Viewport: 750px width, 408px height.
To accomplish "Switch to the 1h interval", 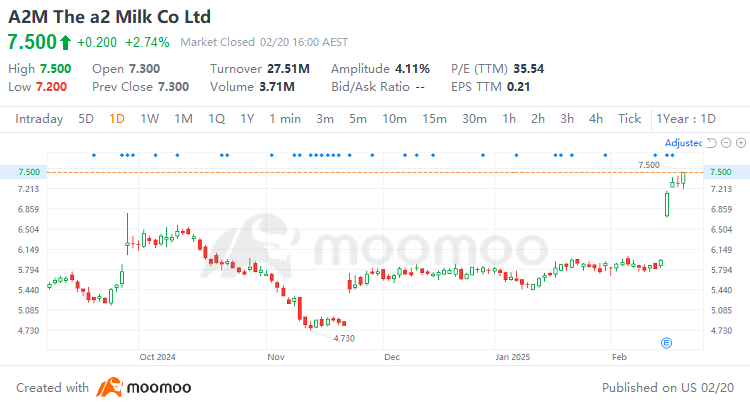I will tap(509, 119).
